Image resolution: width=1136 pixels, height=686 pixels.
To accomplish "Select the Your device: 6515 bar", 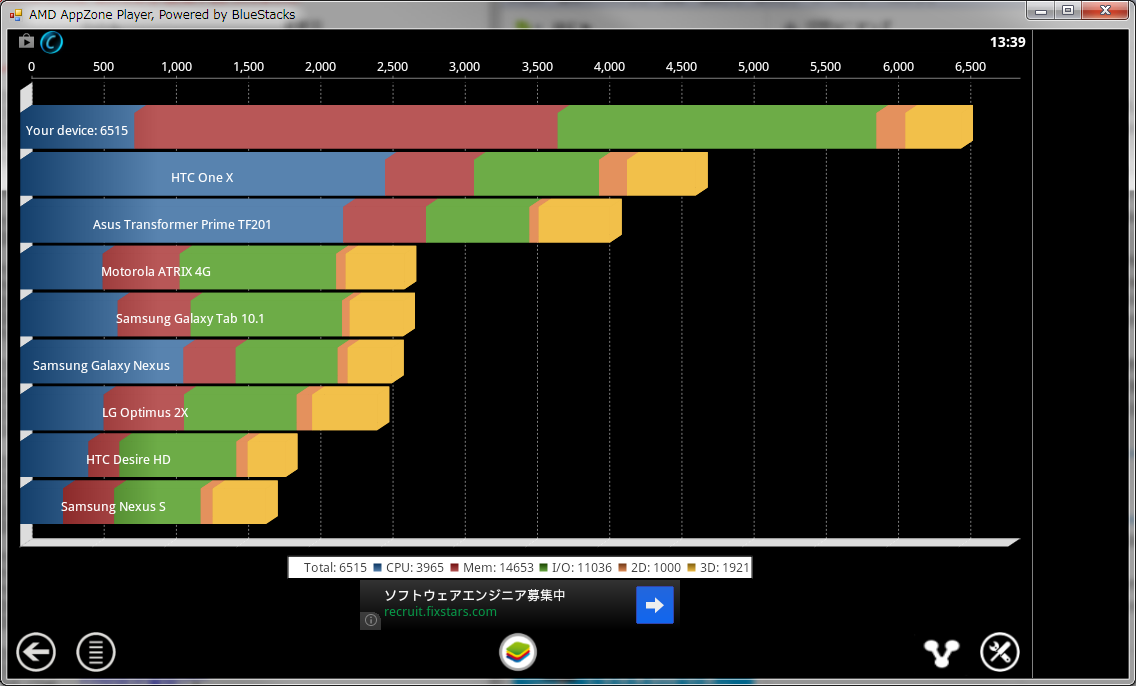I will (x=496, y=127).
